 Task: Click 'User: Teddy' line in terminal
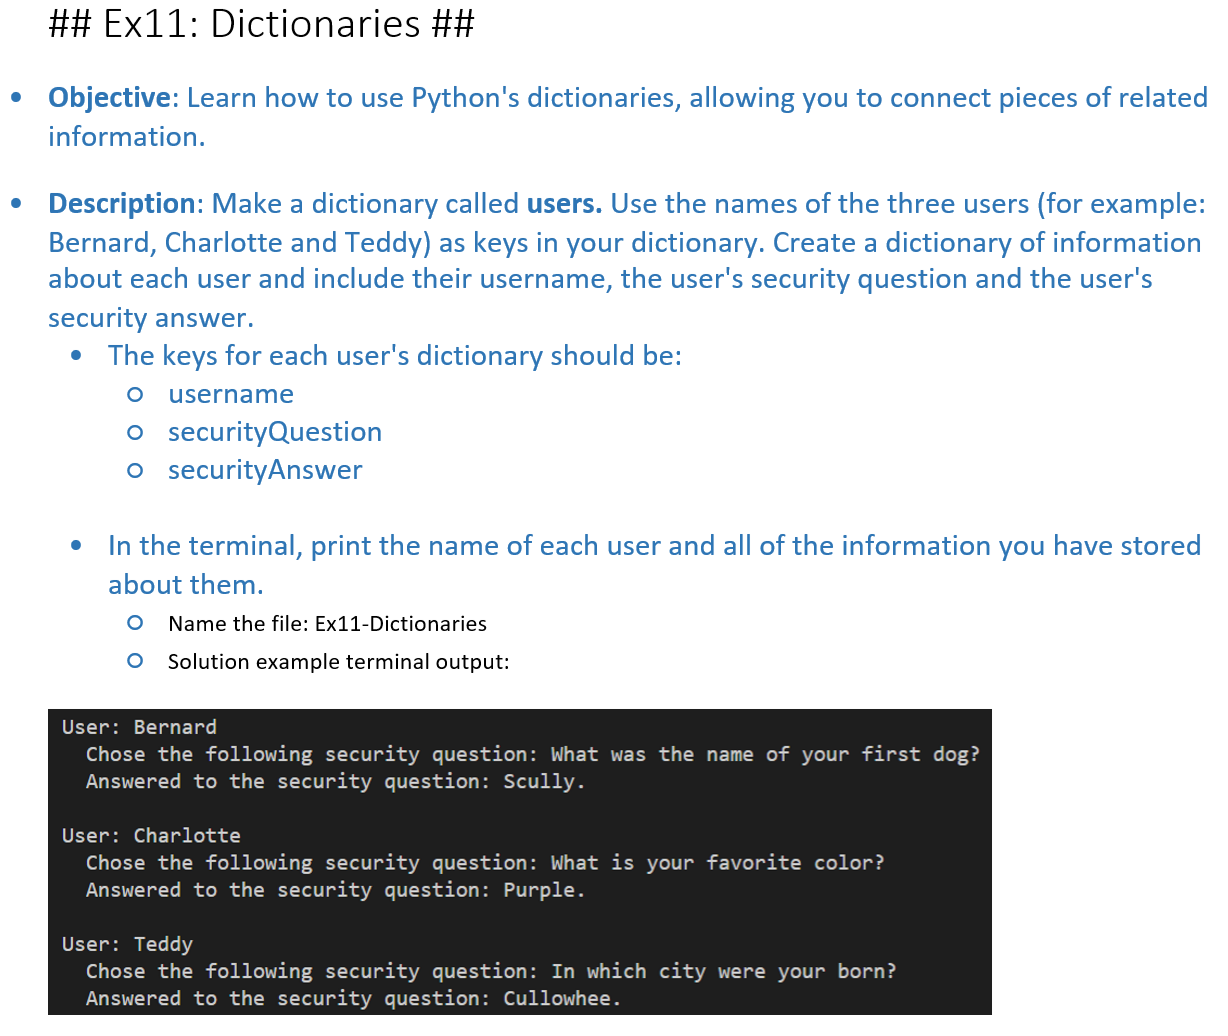pos(127,944)
